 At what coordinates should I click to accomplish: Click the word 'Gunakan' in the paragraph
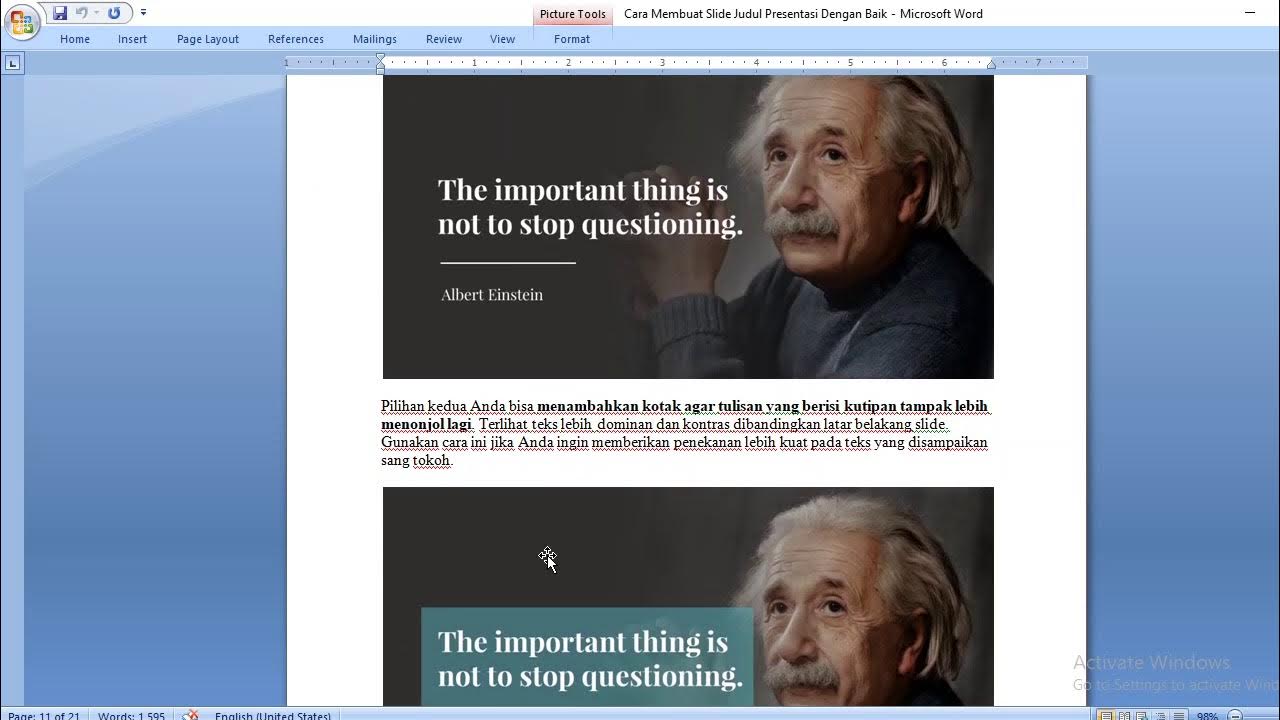[409, 442]
